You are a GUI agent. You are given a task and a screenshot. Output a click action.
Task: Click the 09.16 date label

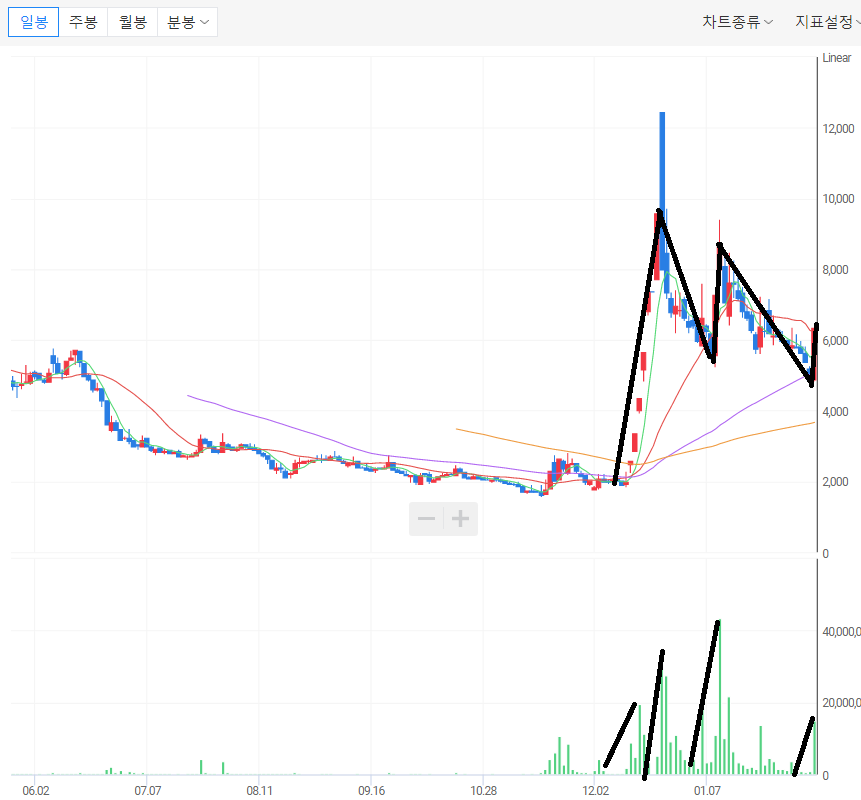click(x=371, y=791)
